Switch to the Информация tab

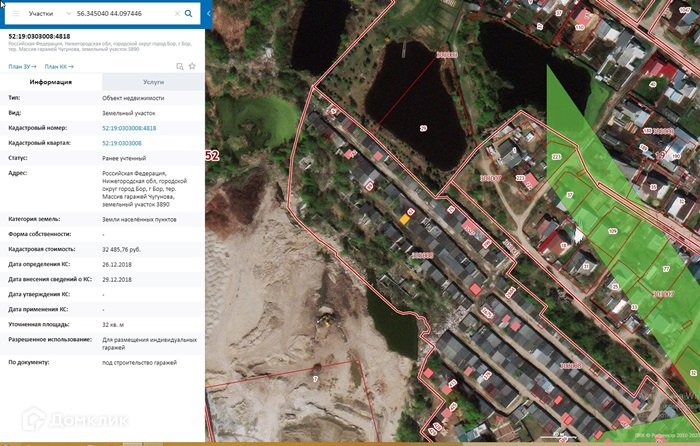click(51, 82)
